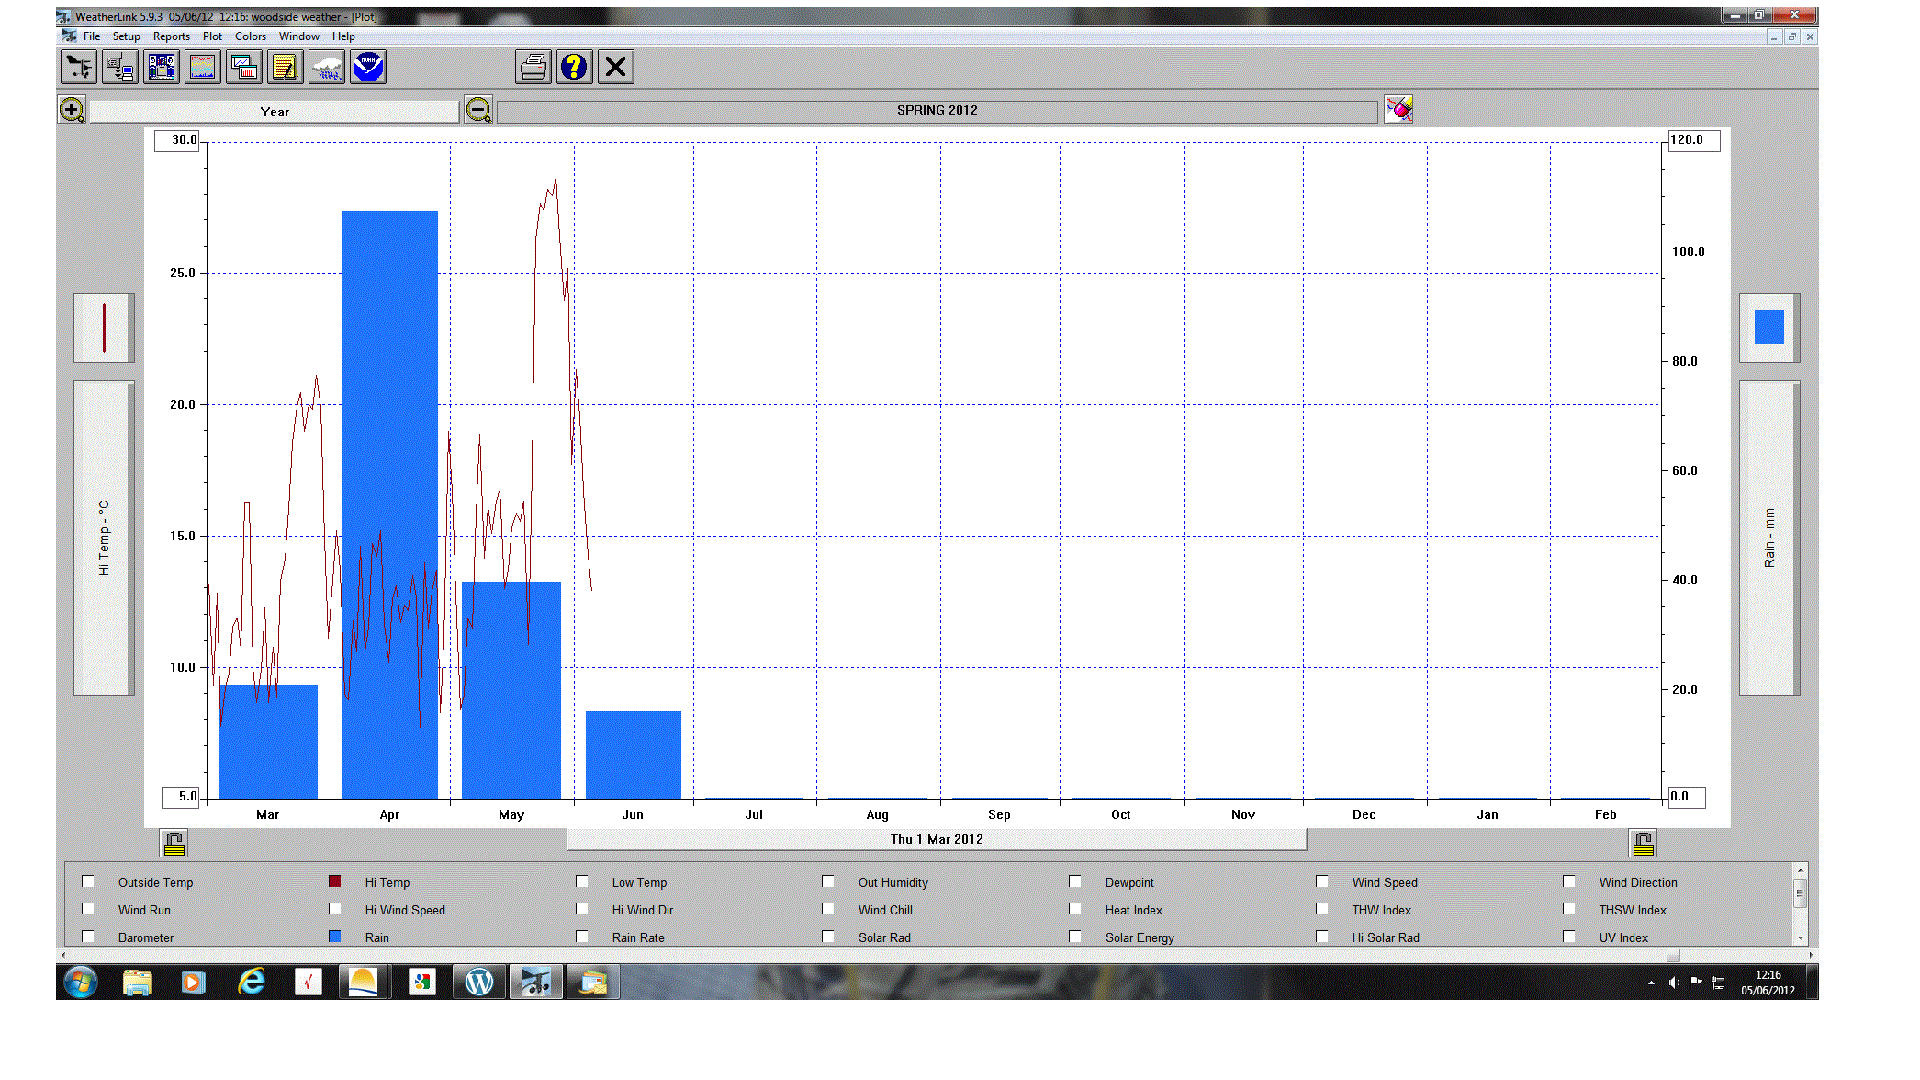Open the Colors menu
Screen dimensions: 1920x1080
[250, 36]
